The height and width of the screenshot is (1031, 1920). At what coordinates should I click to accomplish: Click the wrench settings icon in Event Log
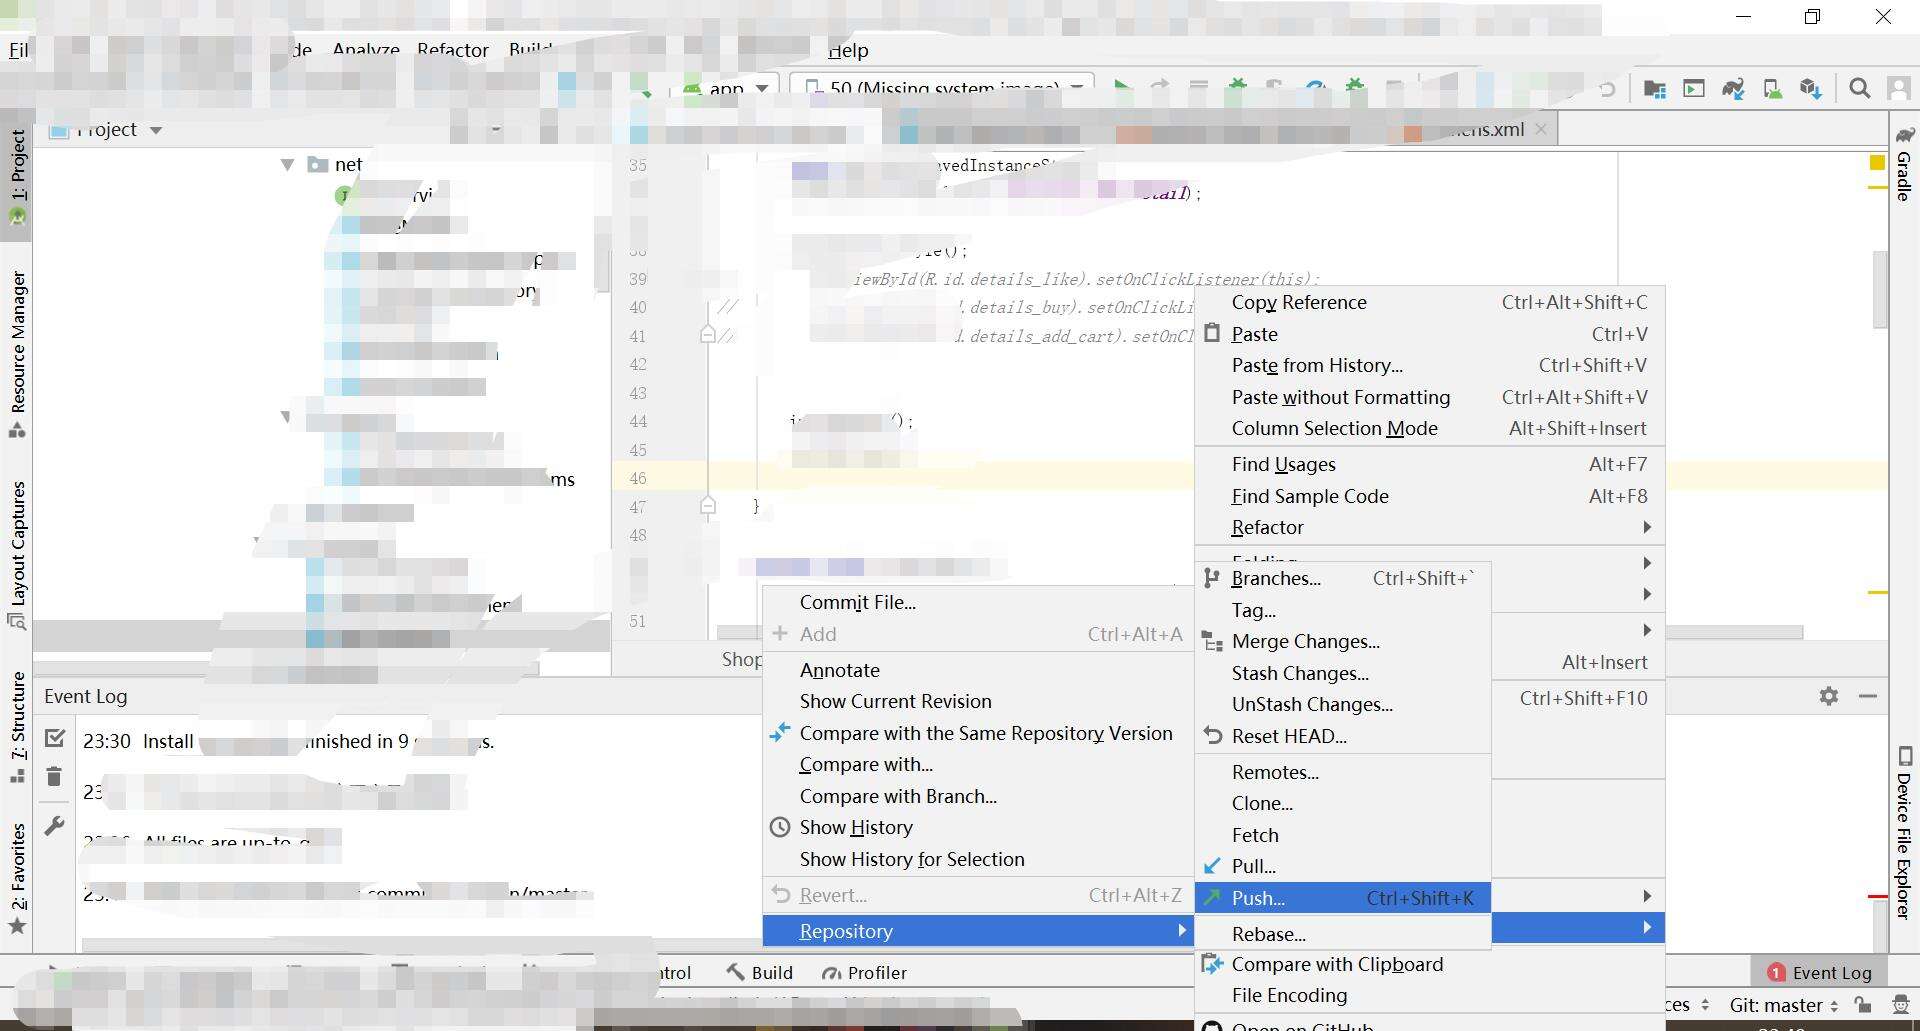(x=55, y=826)
